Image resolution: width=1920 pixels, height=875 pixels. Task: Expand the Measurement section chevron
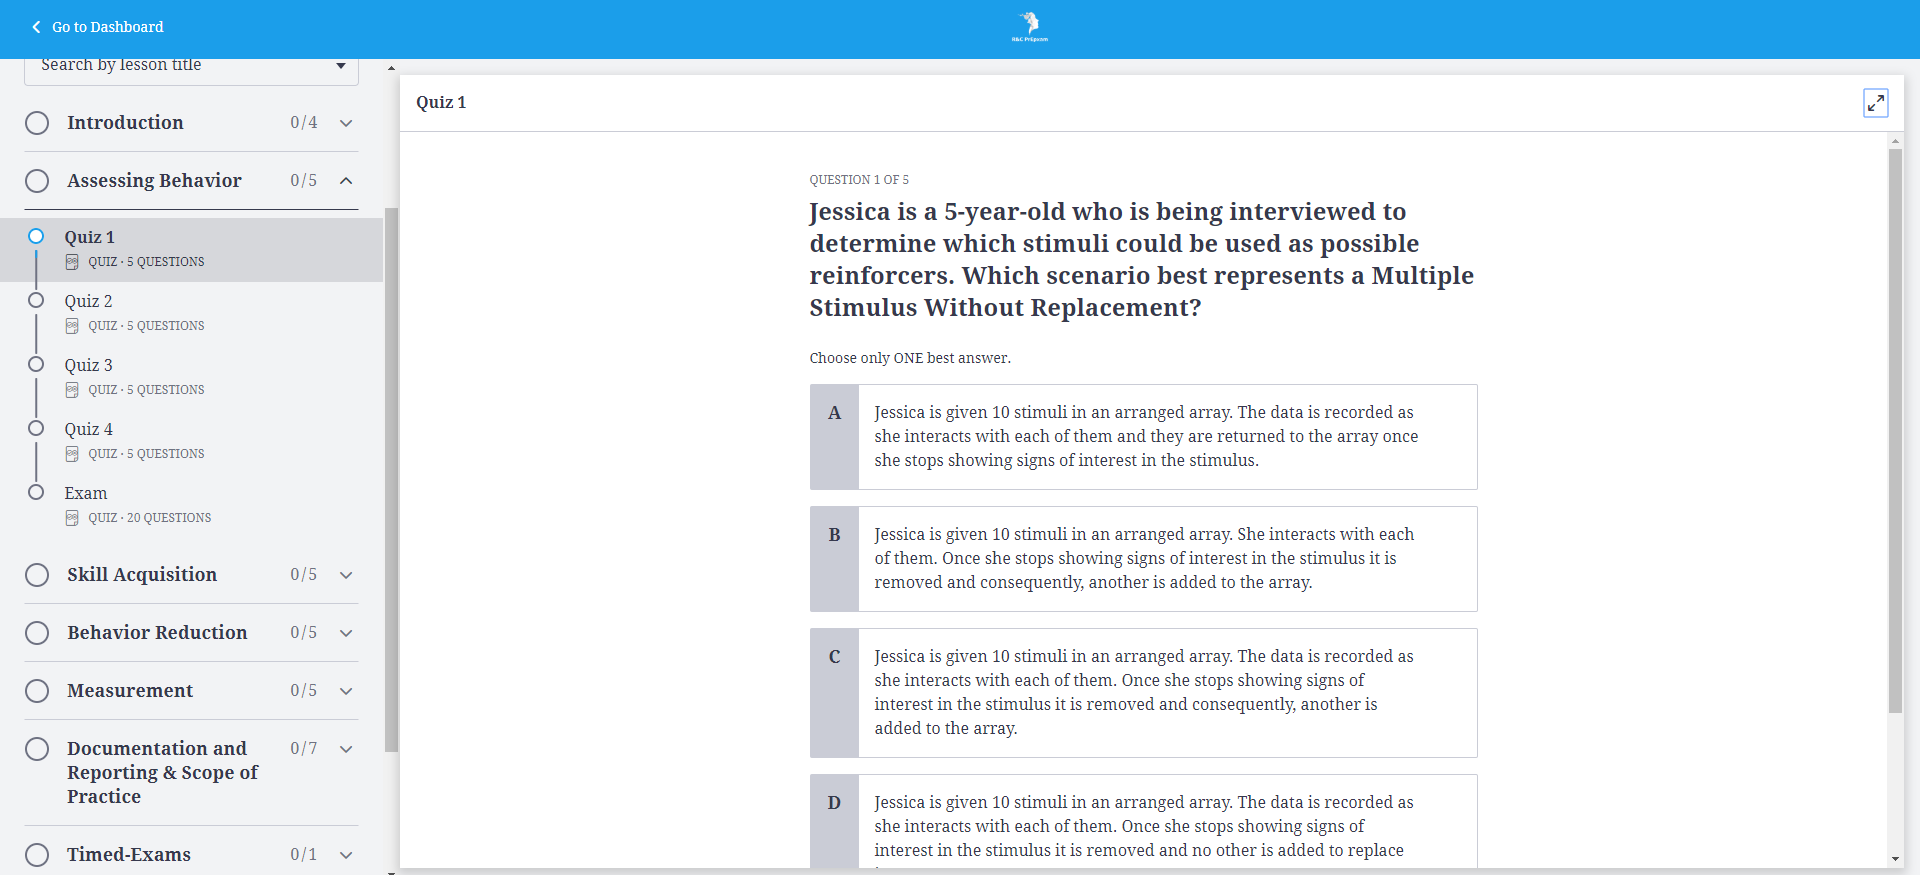tap(346, 691)
